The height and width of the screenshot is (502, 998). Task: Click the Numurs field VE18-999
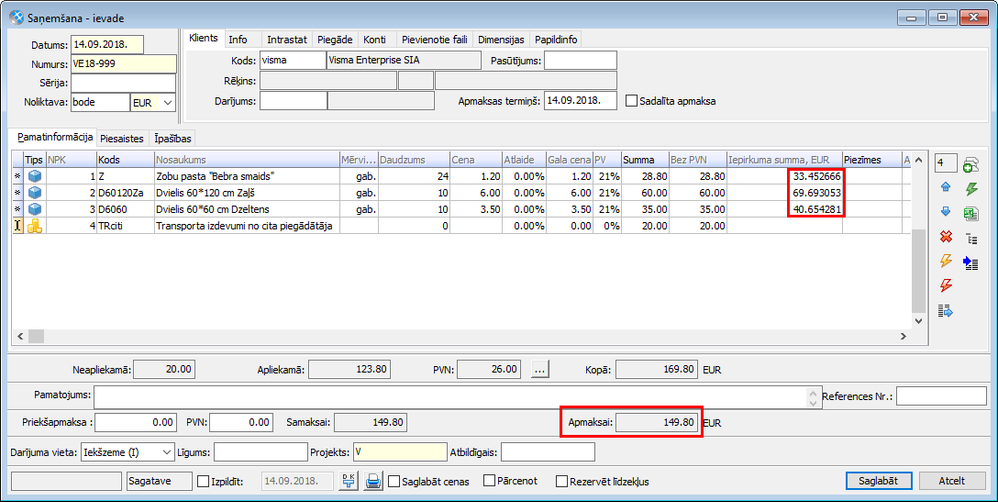click(123, 64)
